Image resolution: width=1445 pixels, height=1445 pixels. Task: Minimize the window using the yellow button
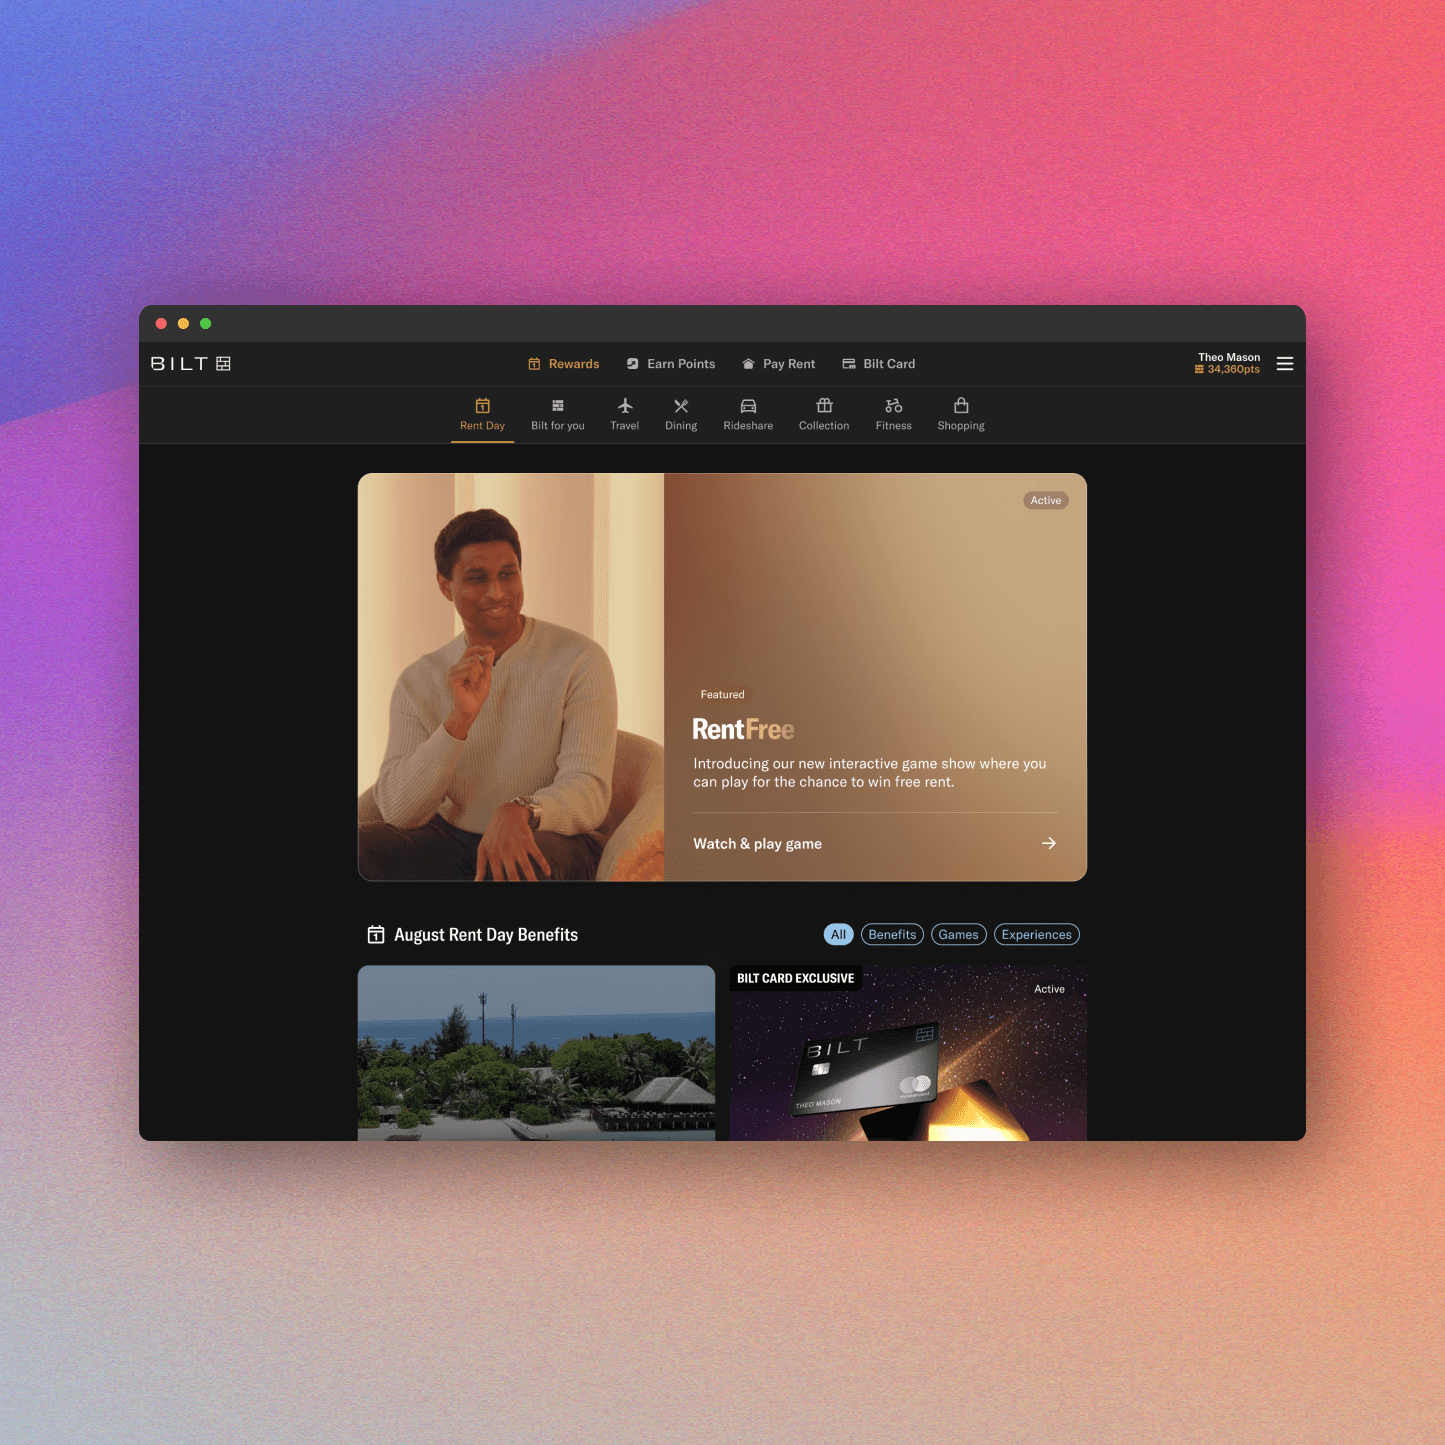pos(183,323)
